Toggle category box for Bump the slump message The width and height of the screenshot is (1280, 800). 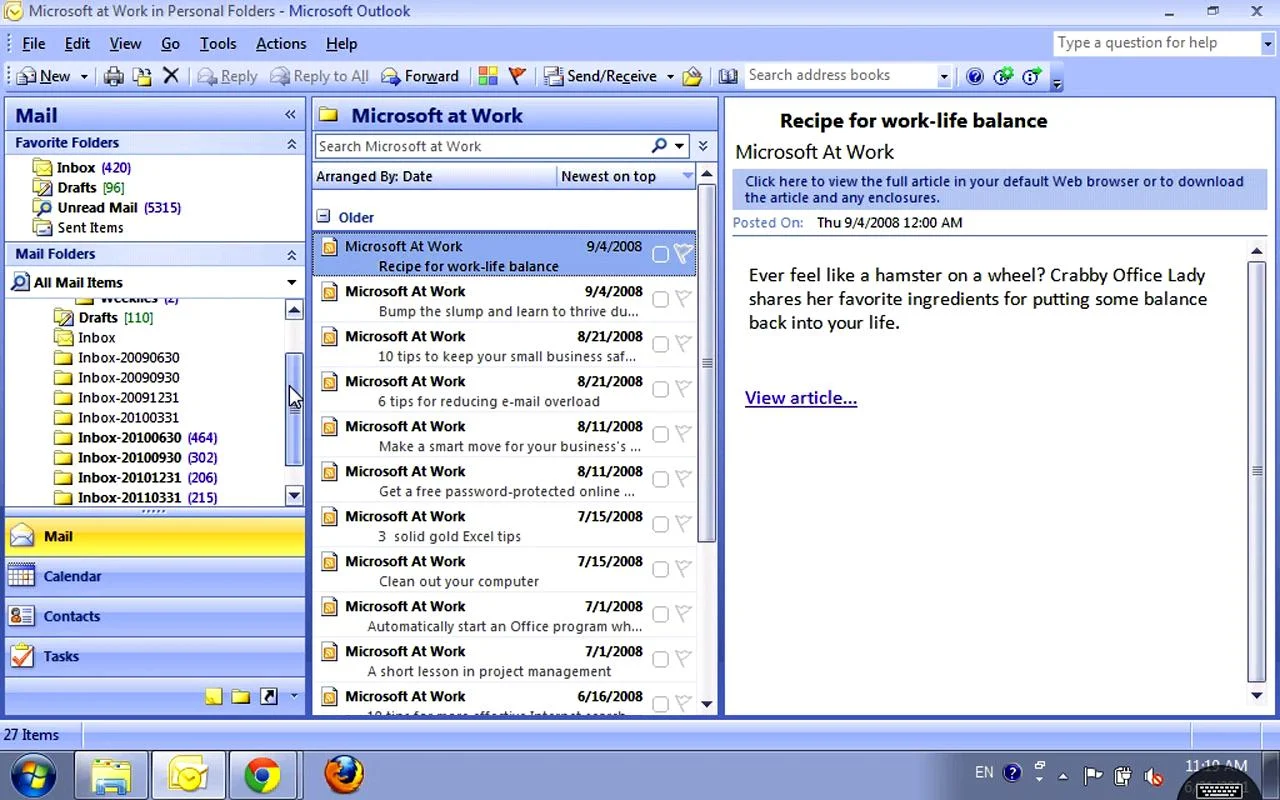tap(660, 299)
